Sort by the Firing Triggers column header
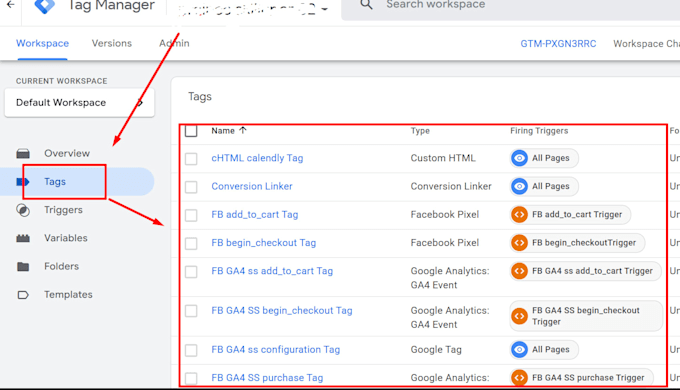 [x=539, y=131]
